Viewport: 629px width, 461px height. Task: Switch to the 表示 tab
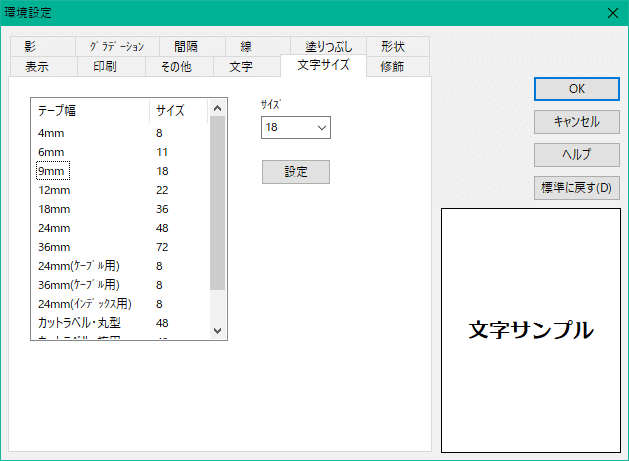[37, 67]
